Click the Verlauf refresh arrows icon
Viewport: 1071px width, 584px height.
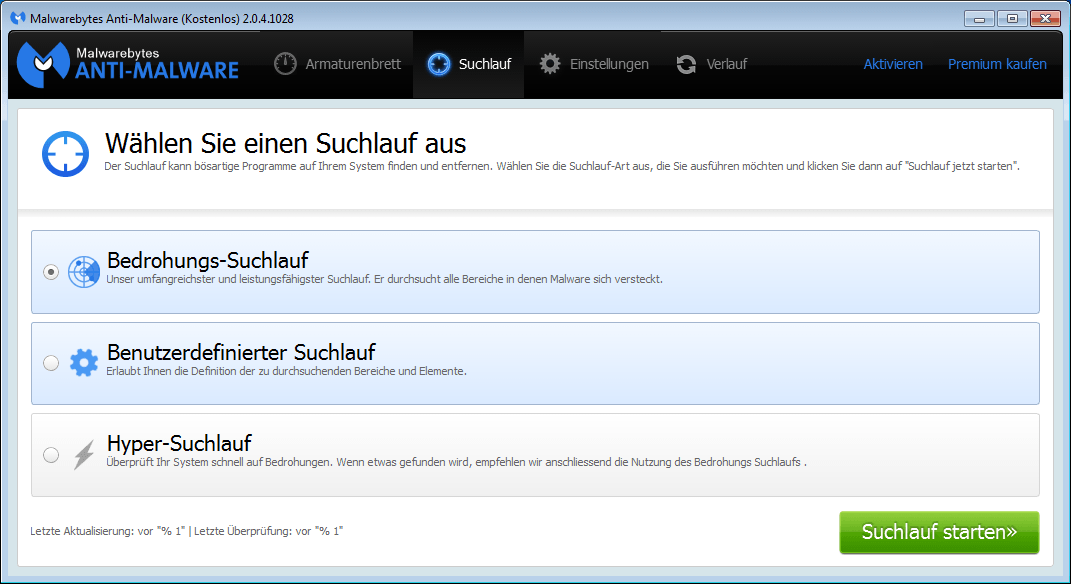pyautogui.click(x=686, y=64)
